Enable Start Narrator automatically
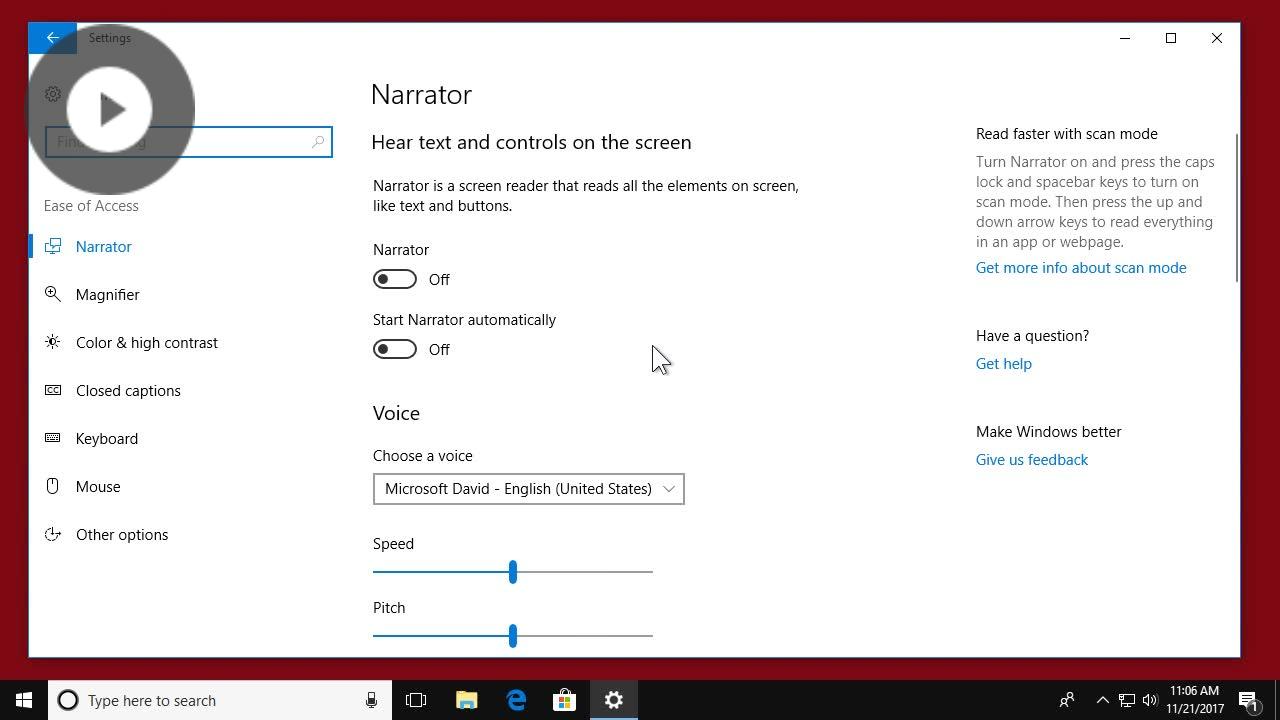 coord(395,349)
